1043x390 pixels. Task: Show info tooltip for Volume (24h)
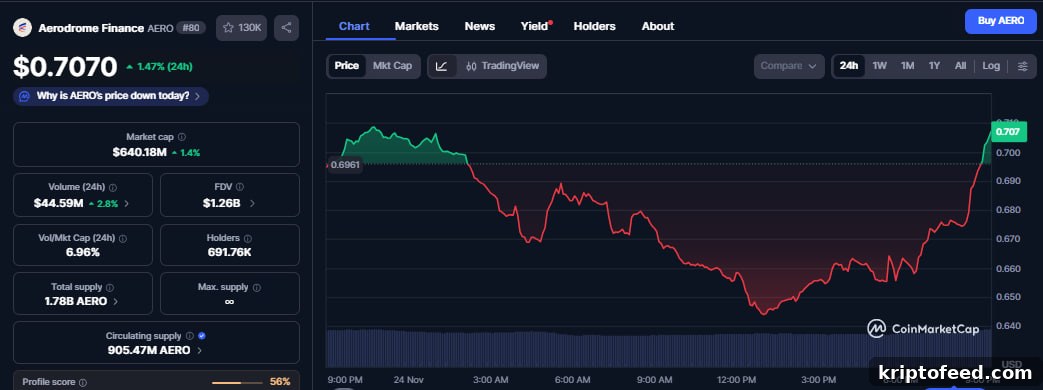point(112,188)
